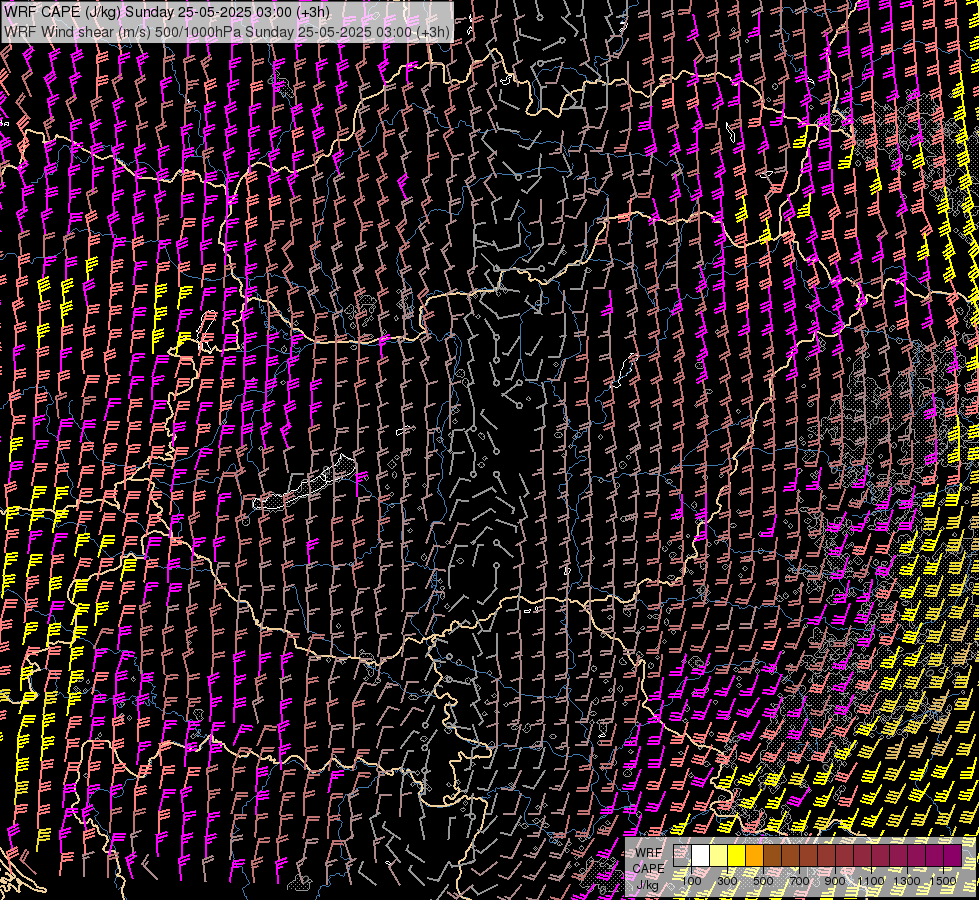Click the 300 legend label
The height and width of the screenshot is (900, 979).
pos(727,881)
